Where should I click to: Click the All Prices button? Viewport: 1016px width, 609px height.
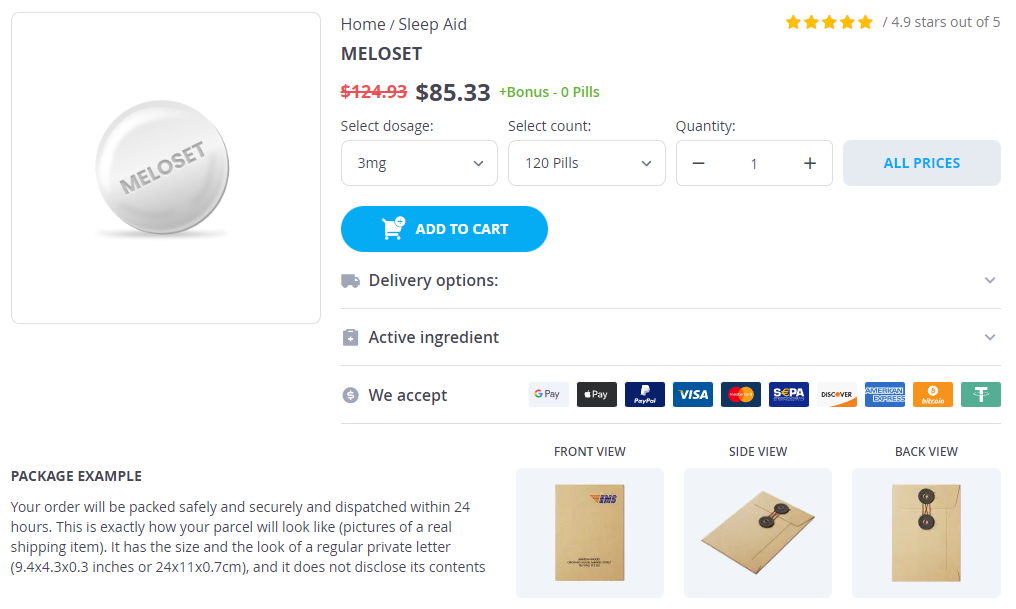point(921,163)
